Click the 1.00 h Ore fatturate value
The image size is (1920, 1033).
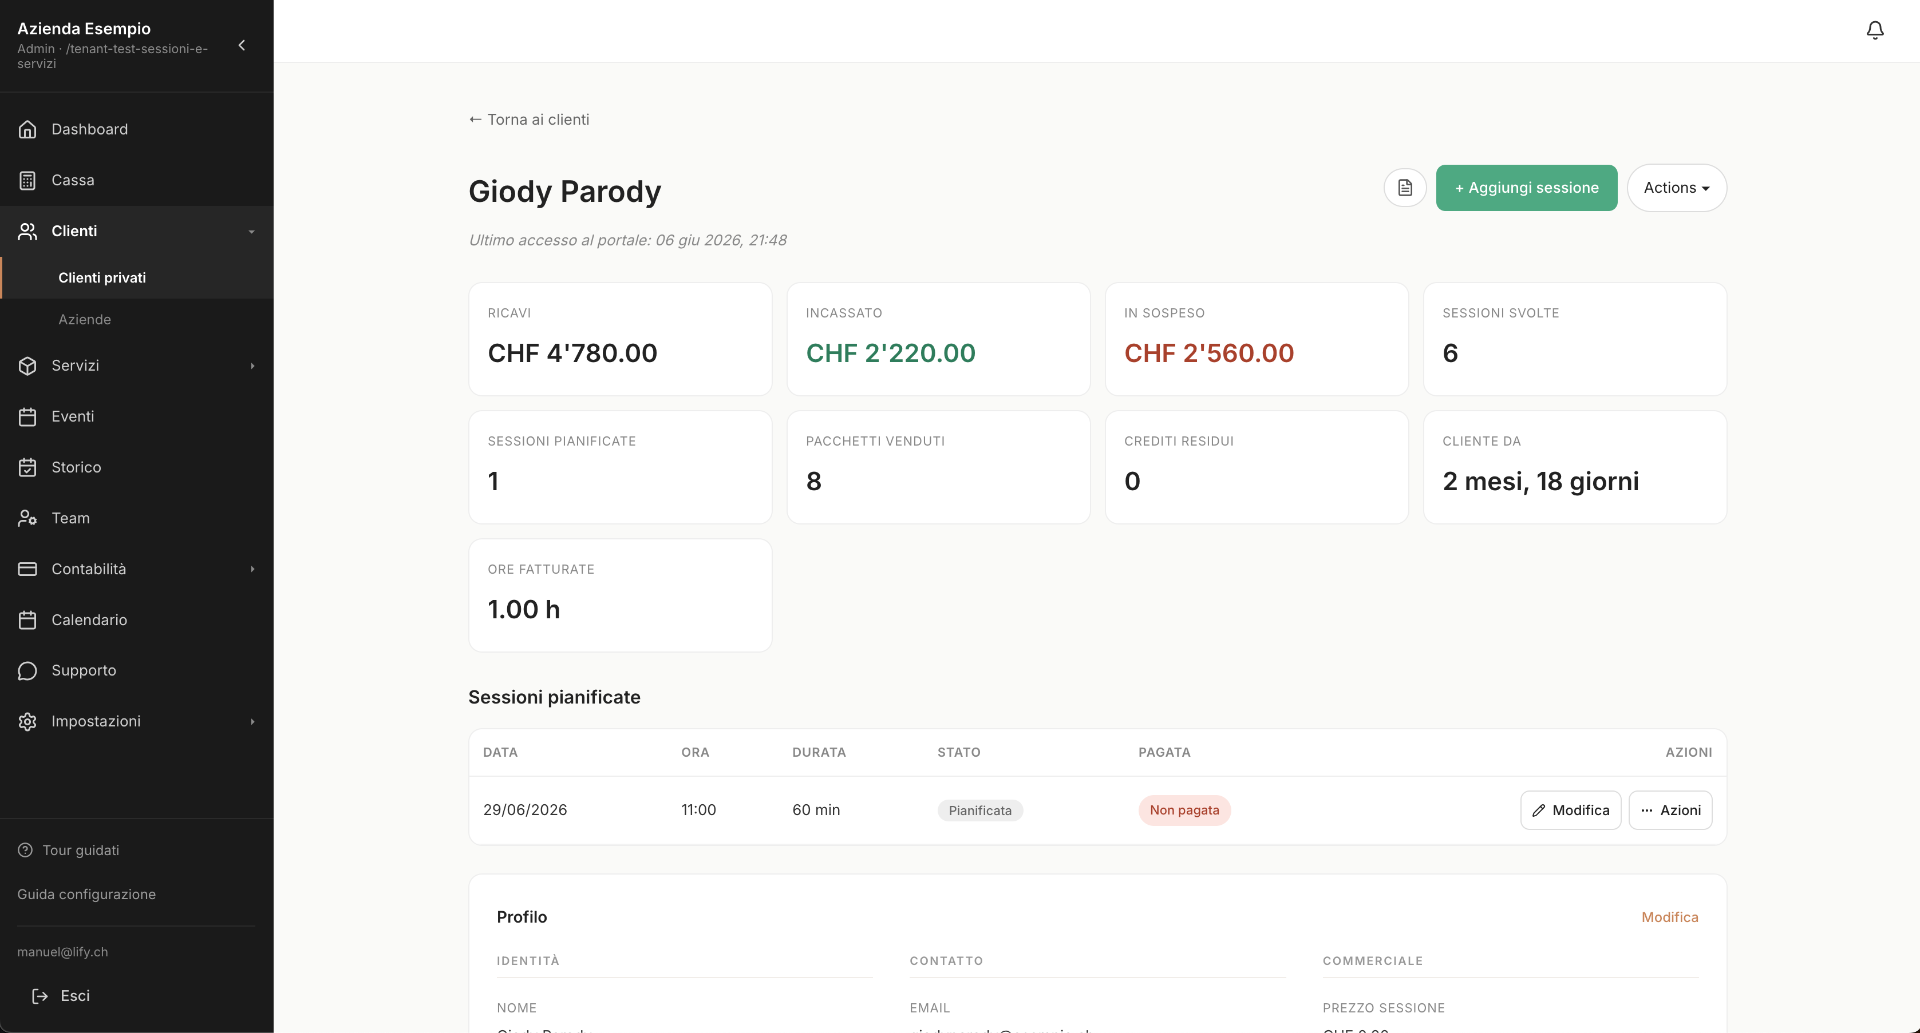[x=524, y=609]
